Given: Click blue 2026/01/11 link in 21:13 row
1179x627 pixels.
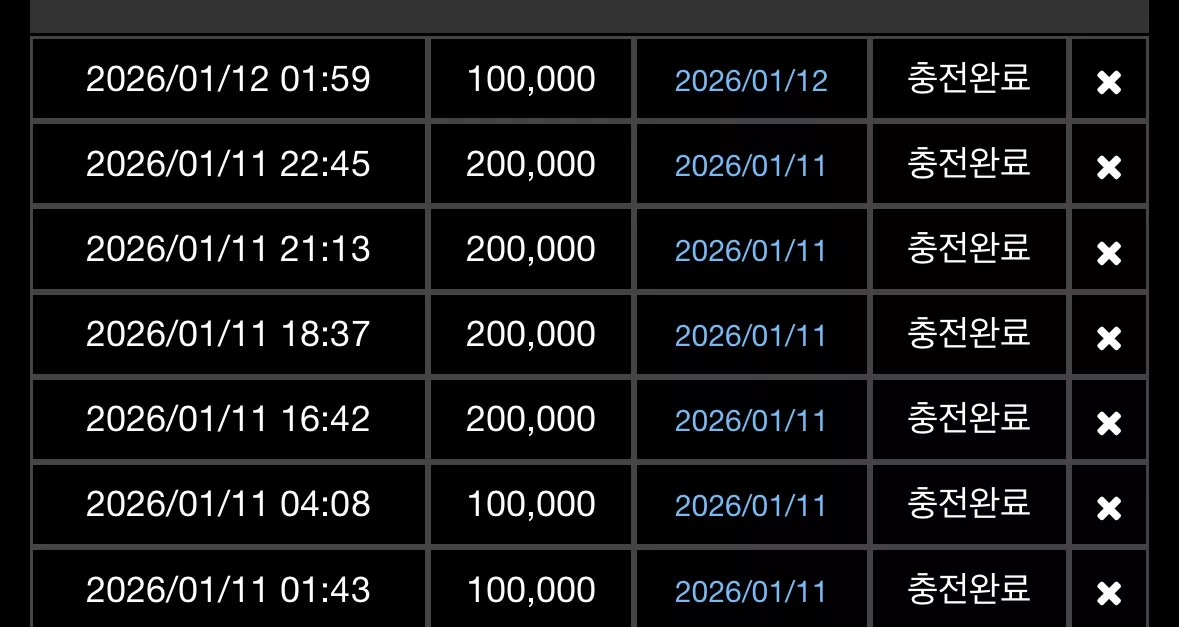Looking at the screenshot, I should pos(751,251).
